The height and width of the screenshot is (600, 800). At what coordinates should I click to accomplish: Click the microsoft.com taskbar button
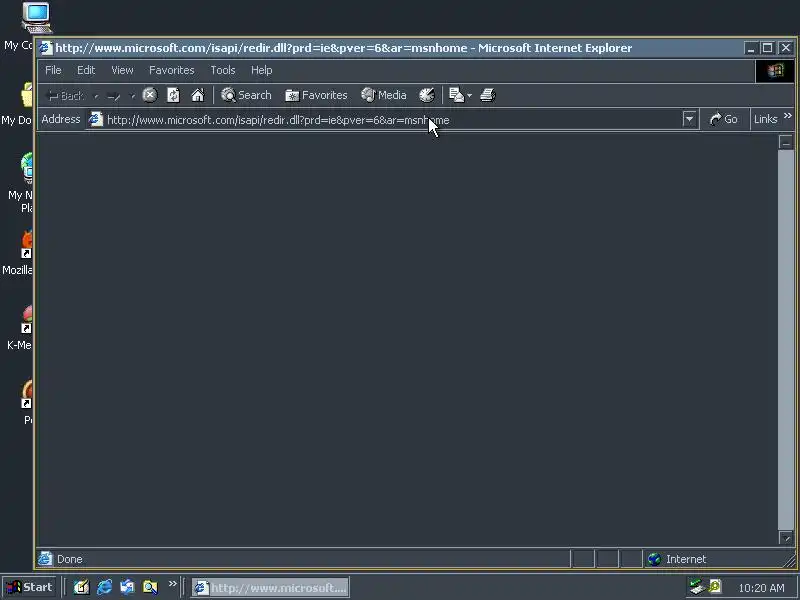coord(270,588)
